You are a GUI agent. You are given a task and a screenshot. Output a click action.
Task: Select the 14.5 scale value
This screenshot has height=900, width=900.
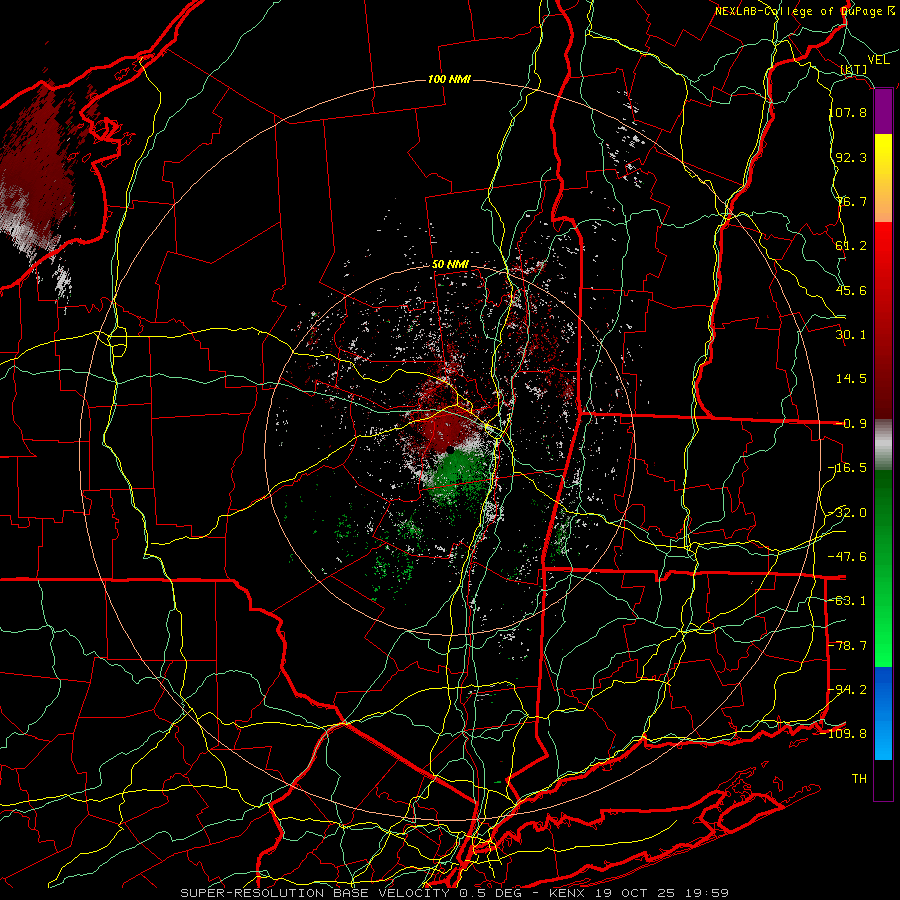[851, 379]
